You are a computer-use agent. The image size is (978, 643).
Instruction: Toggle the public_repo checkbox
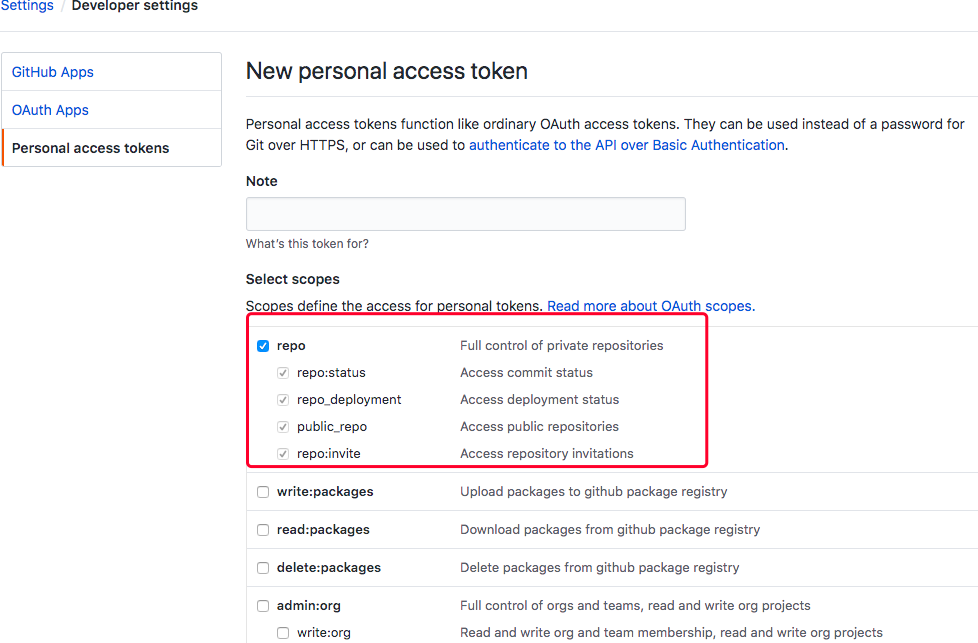pos(283,427)
